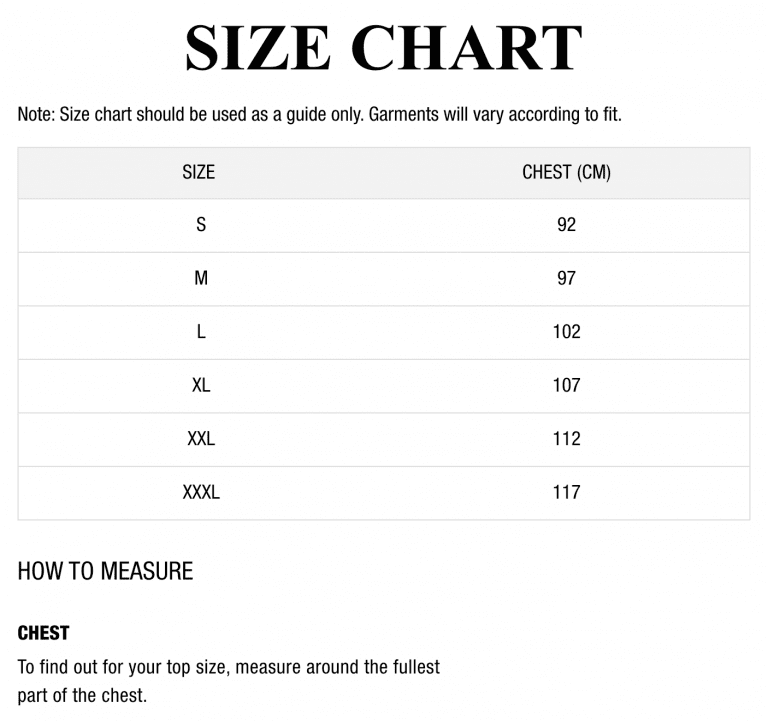Image resolution: width=768 pixels, height=721 pixels.
Task: Click the 97 chest measurement value
Action: click(x=566, y=278)
